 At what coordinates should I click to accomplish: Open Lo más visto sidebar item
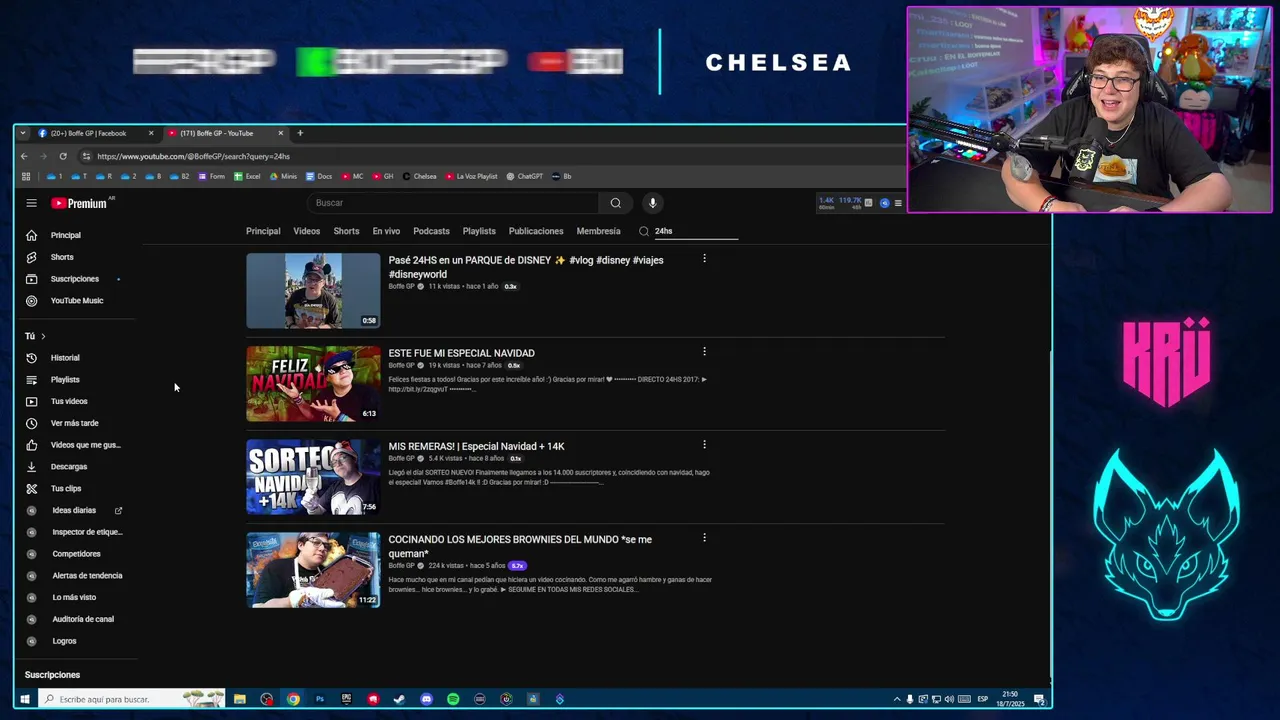tap(74, 598)
